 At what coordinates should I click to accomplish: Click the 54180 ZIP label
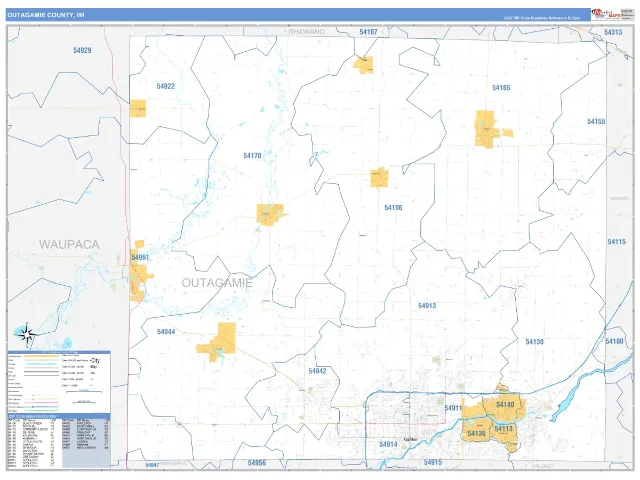click(x=614, y=341)
